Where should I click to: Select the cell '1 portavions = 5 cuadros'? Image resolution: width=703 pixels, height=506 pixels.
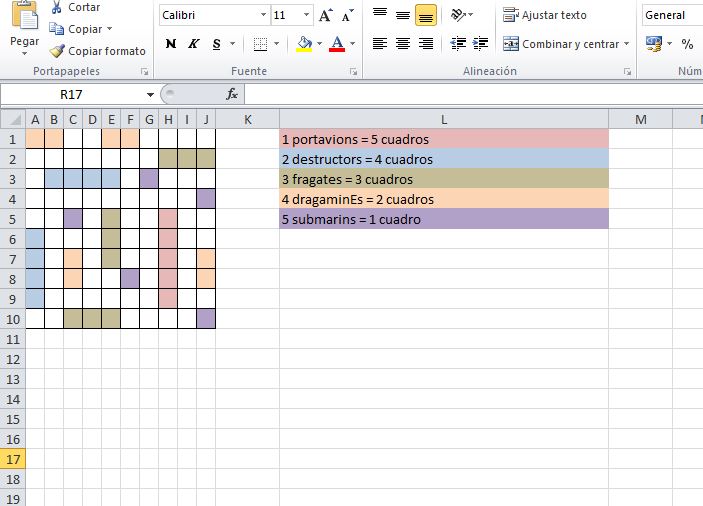pos(444,139)
